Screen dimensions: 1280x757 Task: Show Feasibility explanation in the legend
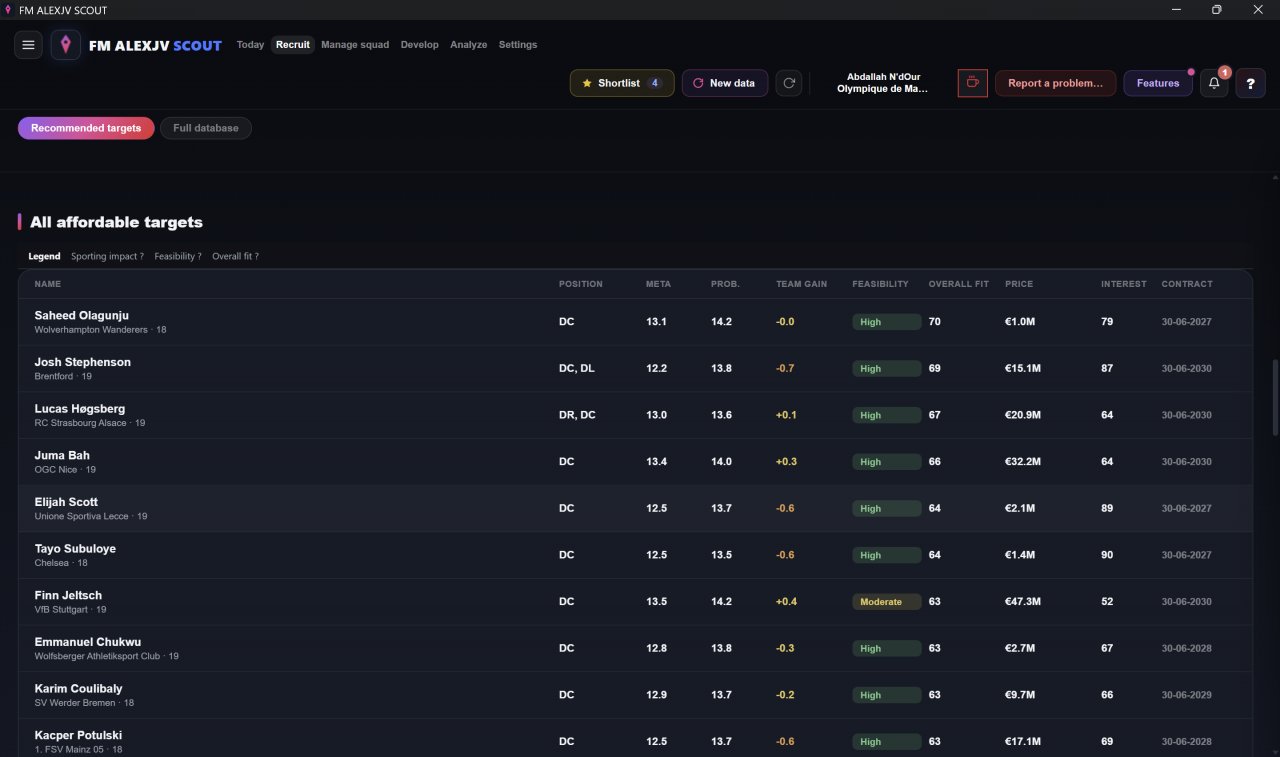tap(178, 257)
